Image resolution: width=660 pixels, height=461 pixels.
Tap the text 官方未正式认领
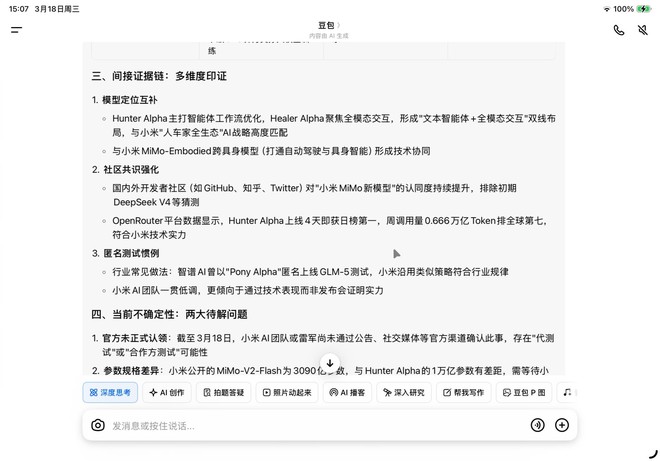[136, 338]
